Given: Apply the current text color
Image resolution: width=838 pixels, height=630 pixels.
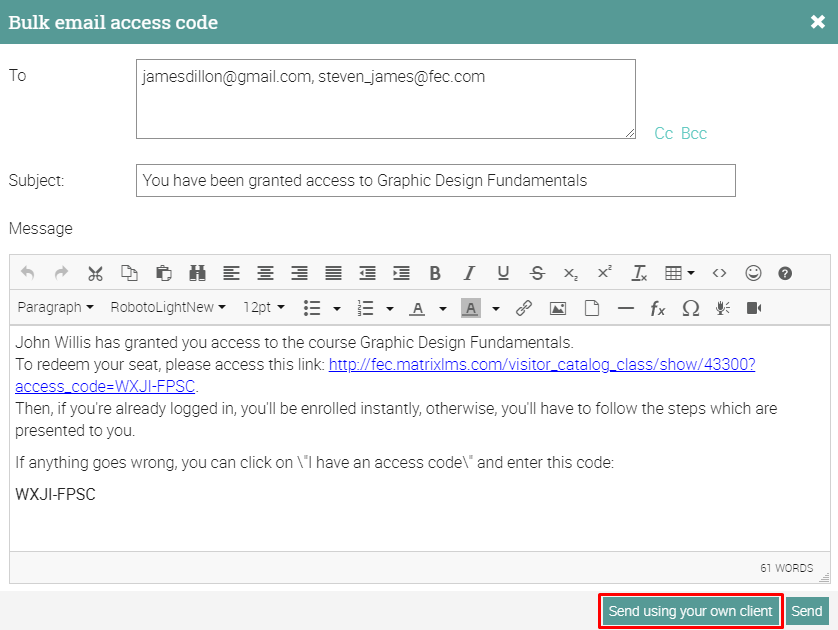Looking at the screenshot, I should (417, 308).
